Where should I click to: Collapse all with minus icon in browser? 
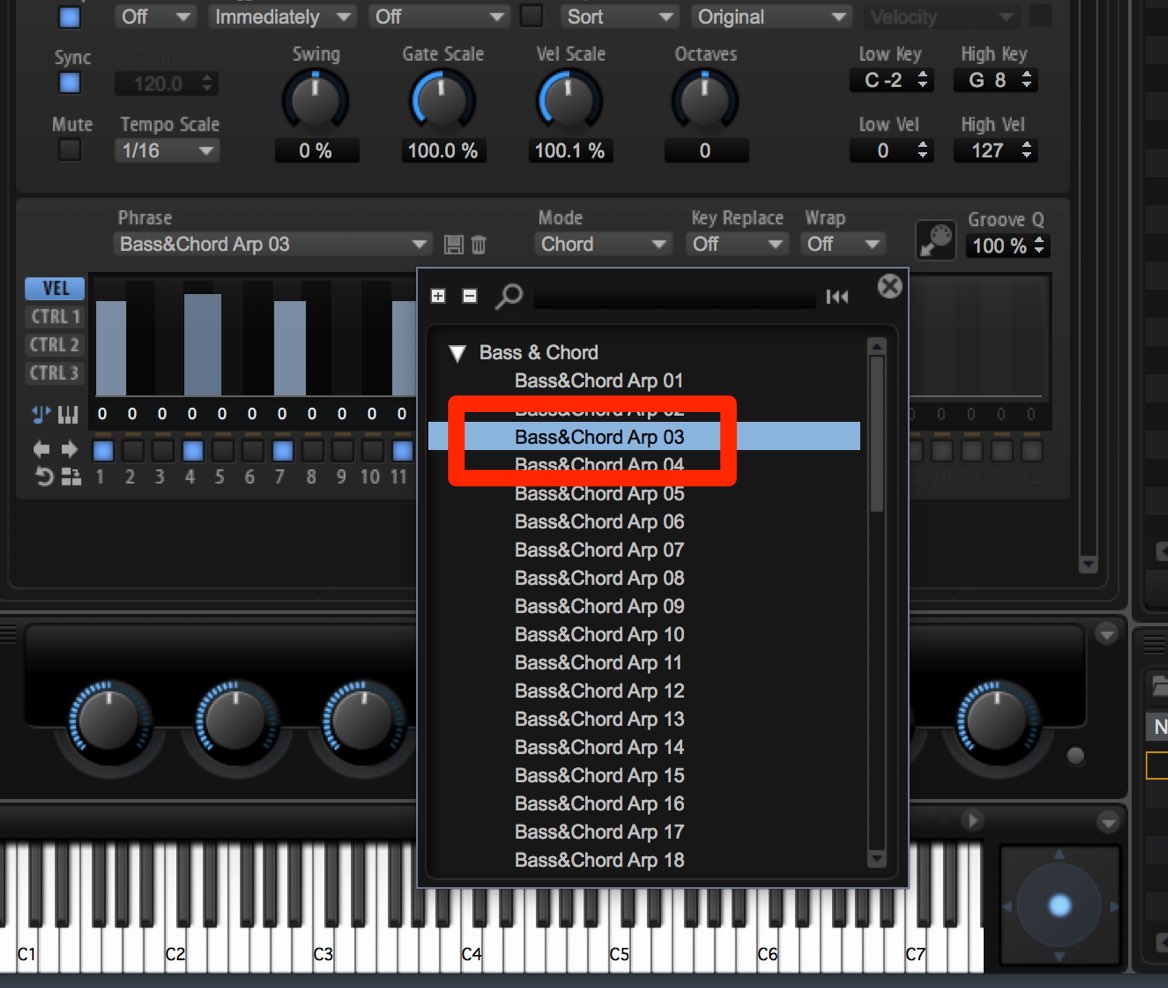[469, 296]
